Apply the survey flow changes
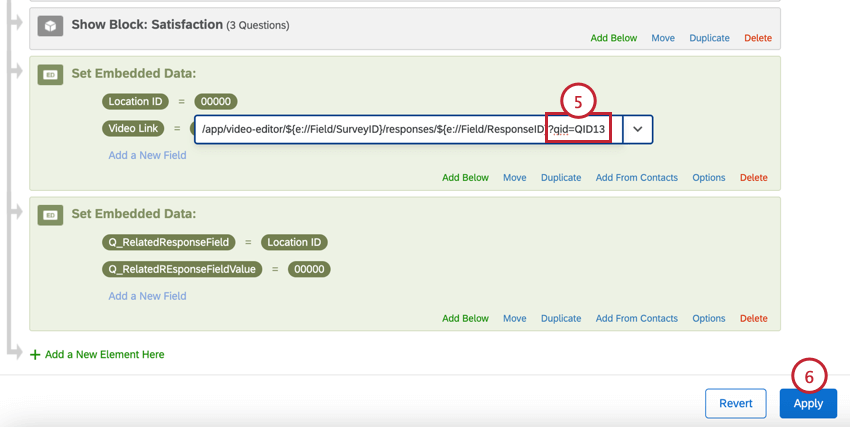The width and height of the screenshot is (850, 427). point(808,404)
